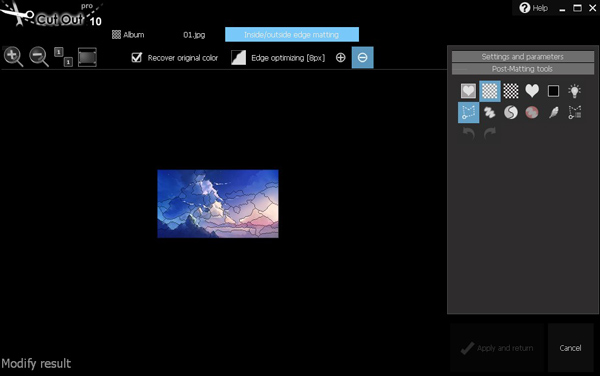Pick the black square background icon
The width and height of the screenshot is (600, 376).
(553, 91)
